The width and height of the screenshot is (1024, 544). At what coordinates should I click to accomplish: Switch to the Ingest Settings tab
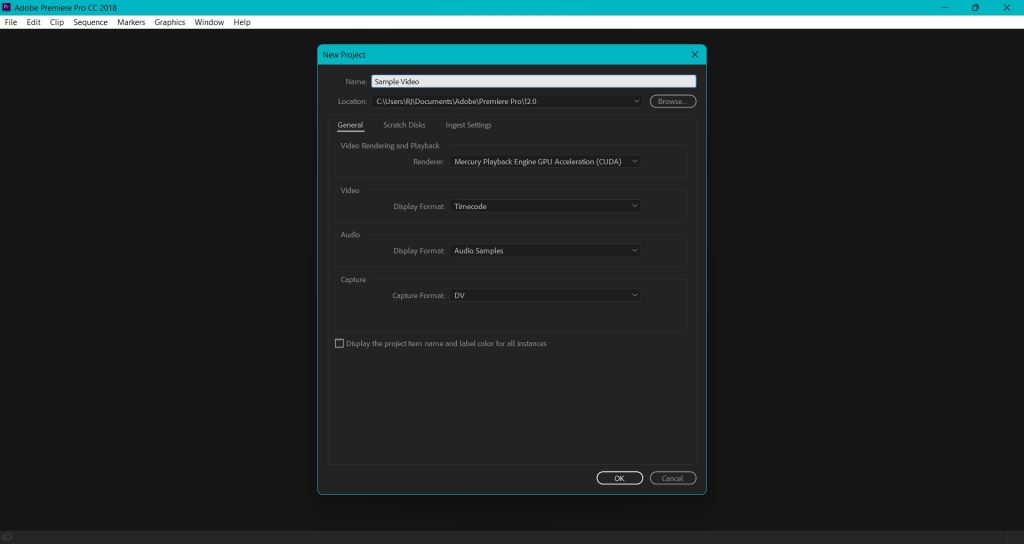[x=468, y=125]
